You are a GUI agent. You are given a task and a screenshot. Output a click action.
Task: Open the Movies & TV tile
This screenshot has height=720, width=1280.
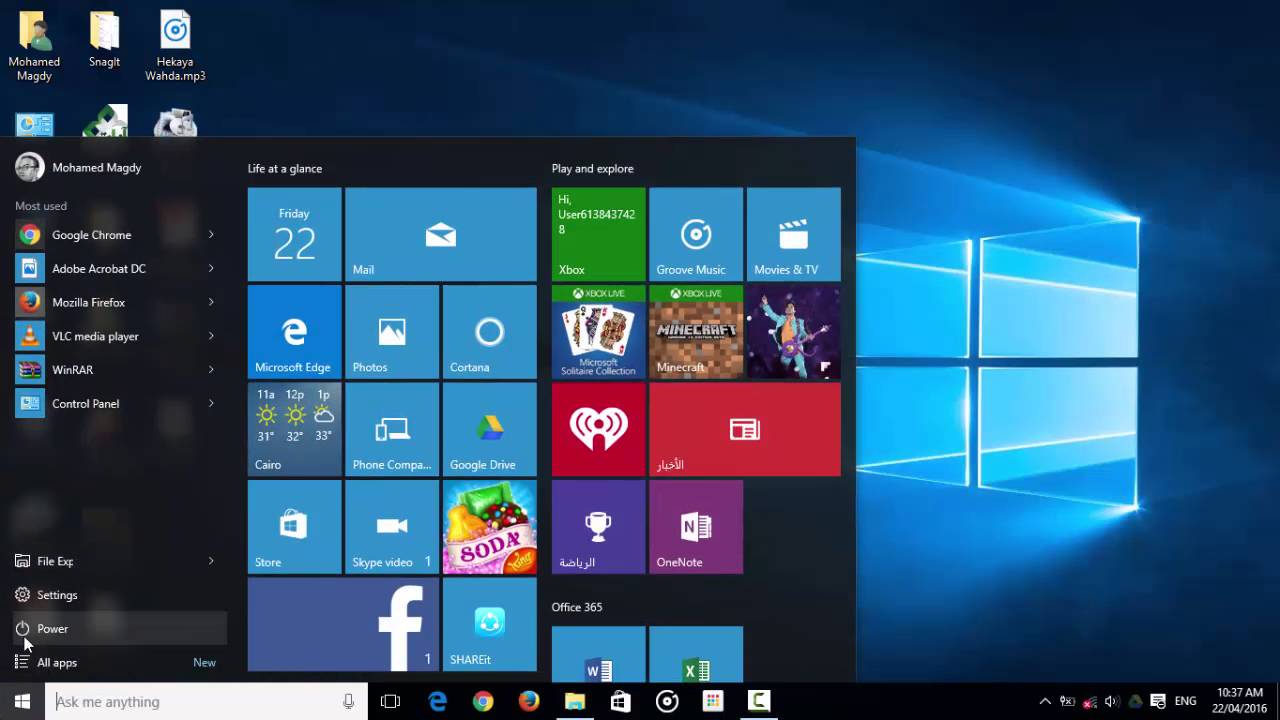coord(794,235)
